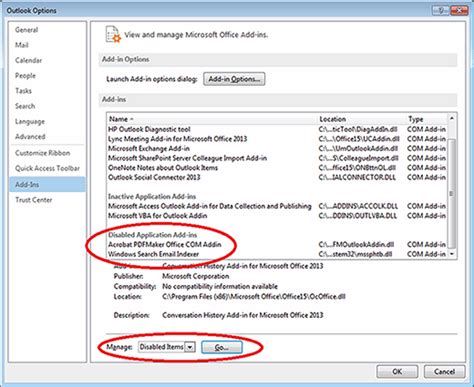Click the Cancel button
This screenshot has width=474, height=387.
[444, 371]
